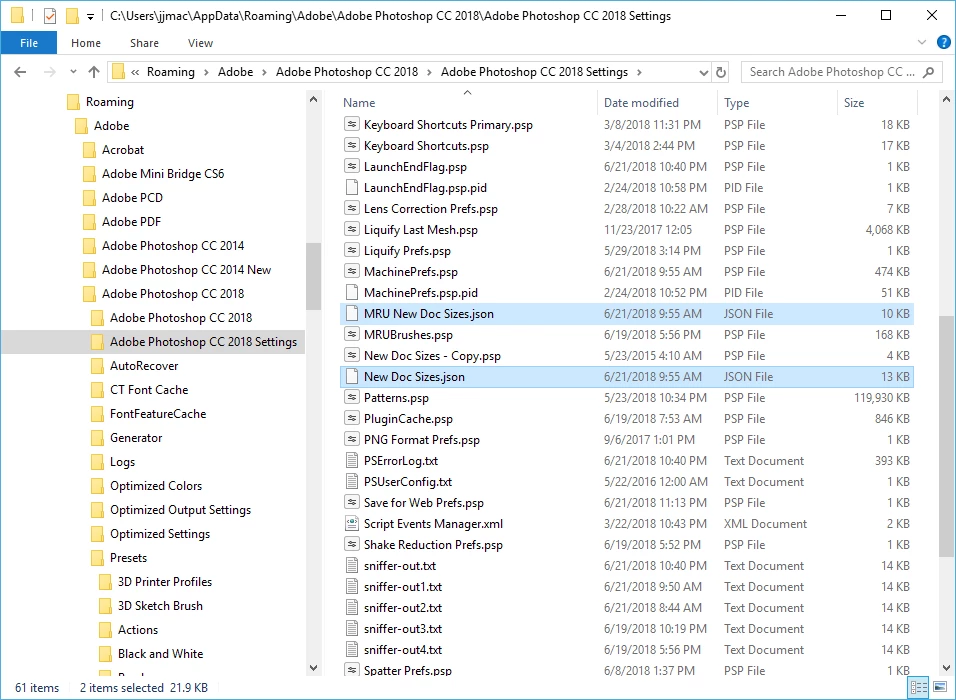Click XML icon of Script Events Manager.xml
The height and width of the screenshot is (700, 956).
[x=351, y=523]
